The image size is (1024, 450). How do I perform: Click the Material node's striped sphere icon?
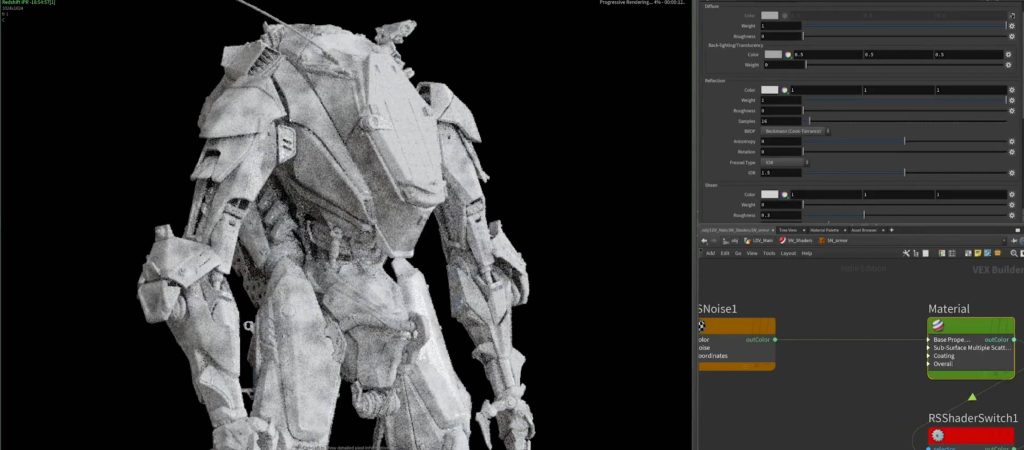click(x=937, y=325)
